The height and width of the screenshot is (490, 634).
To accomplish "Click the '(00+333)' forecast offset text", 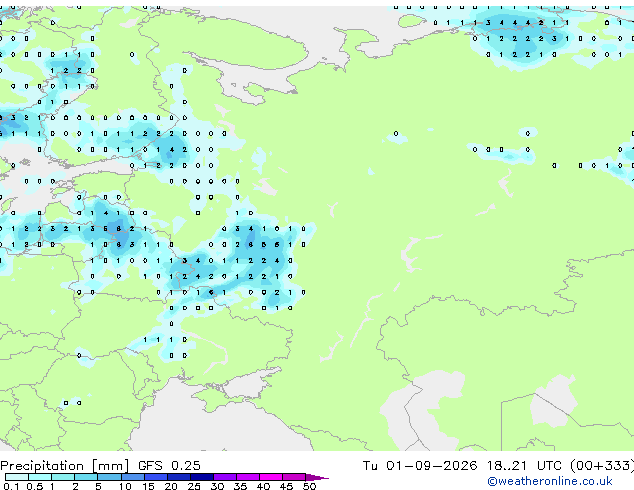I will click(602, 466).
